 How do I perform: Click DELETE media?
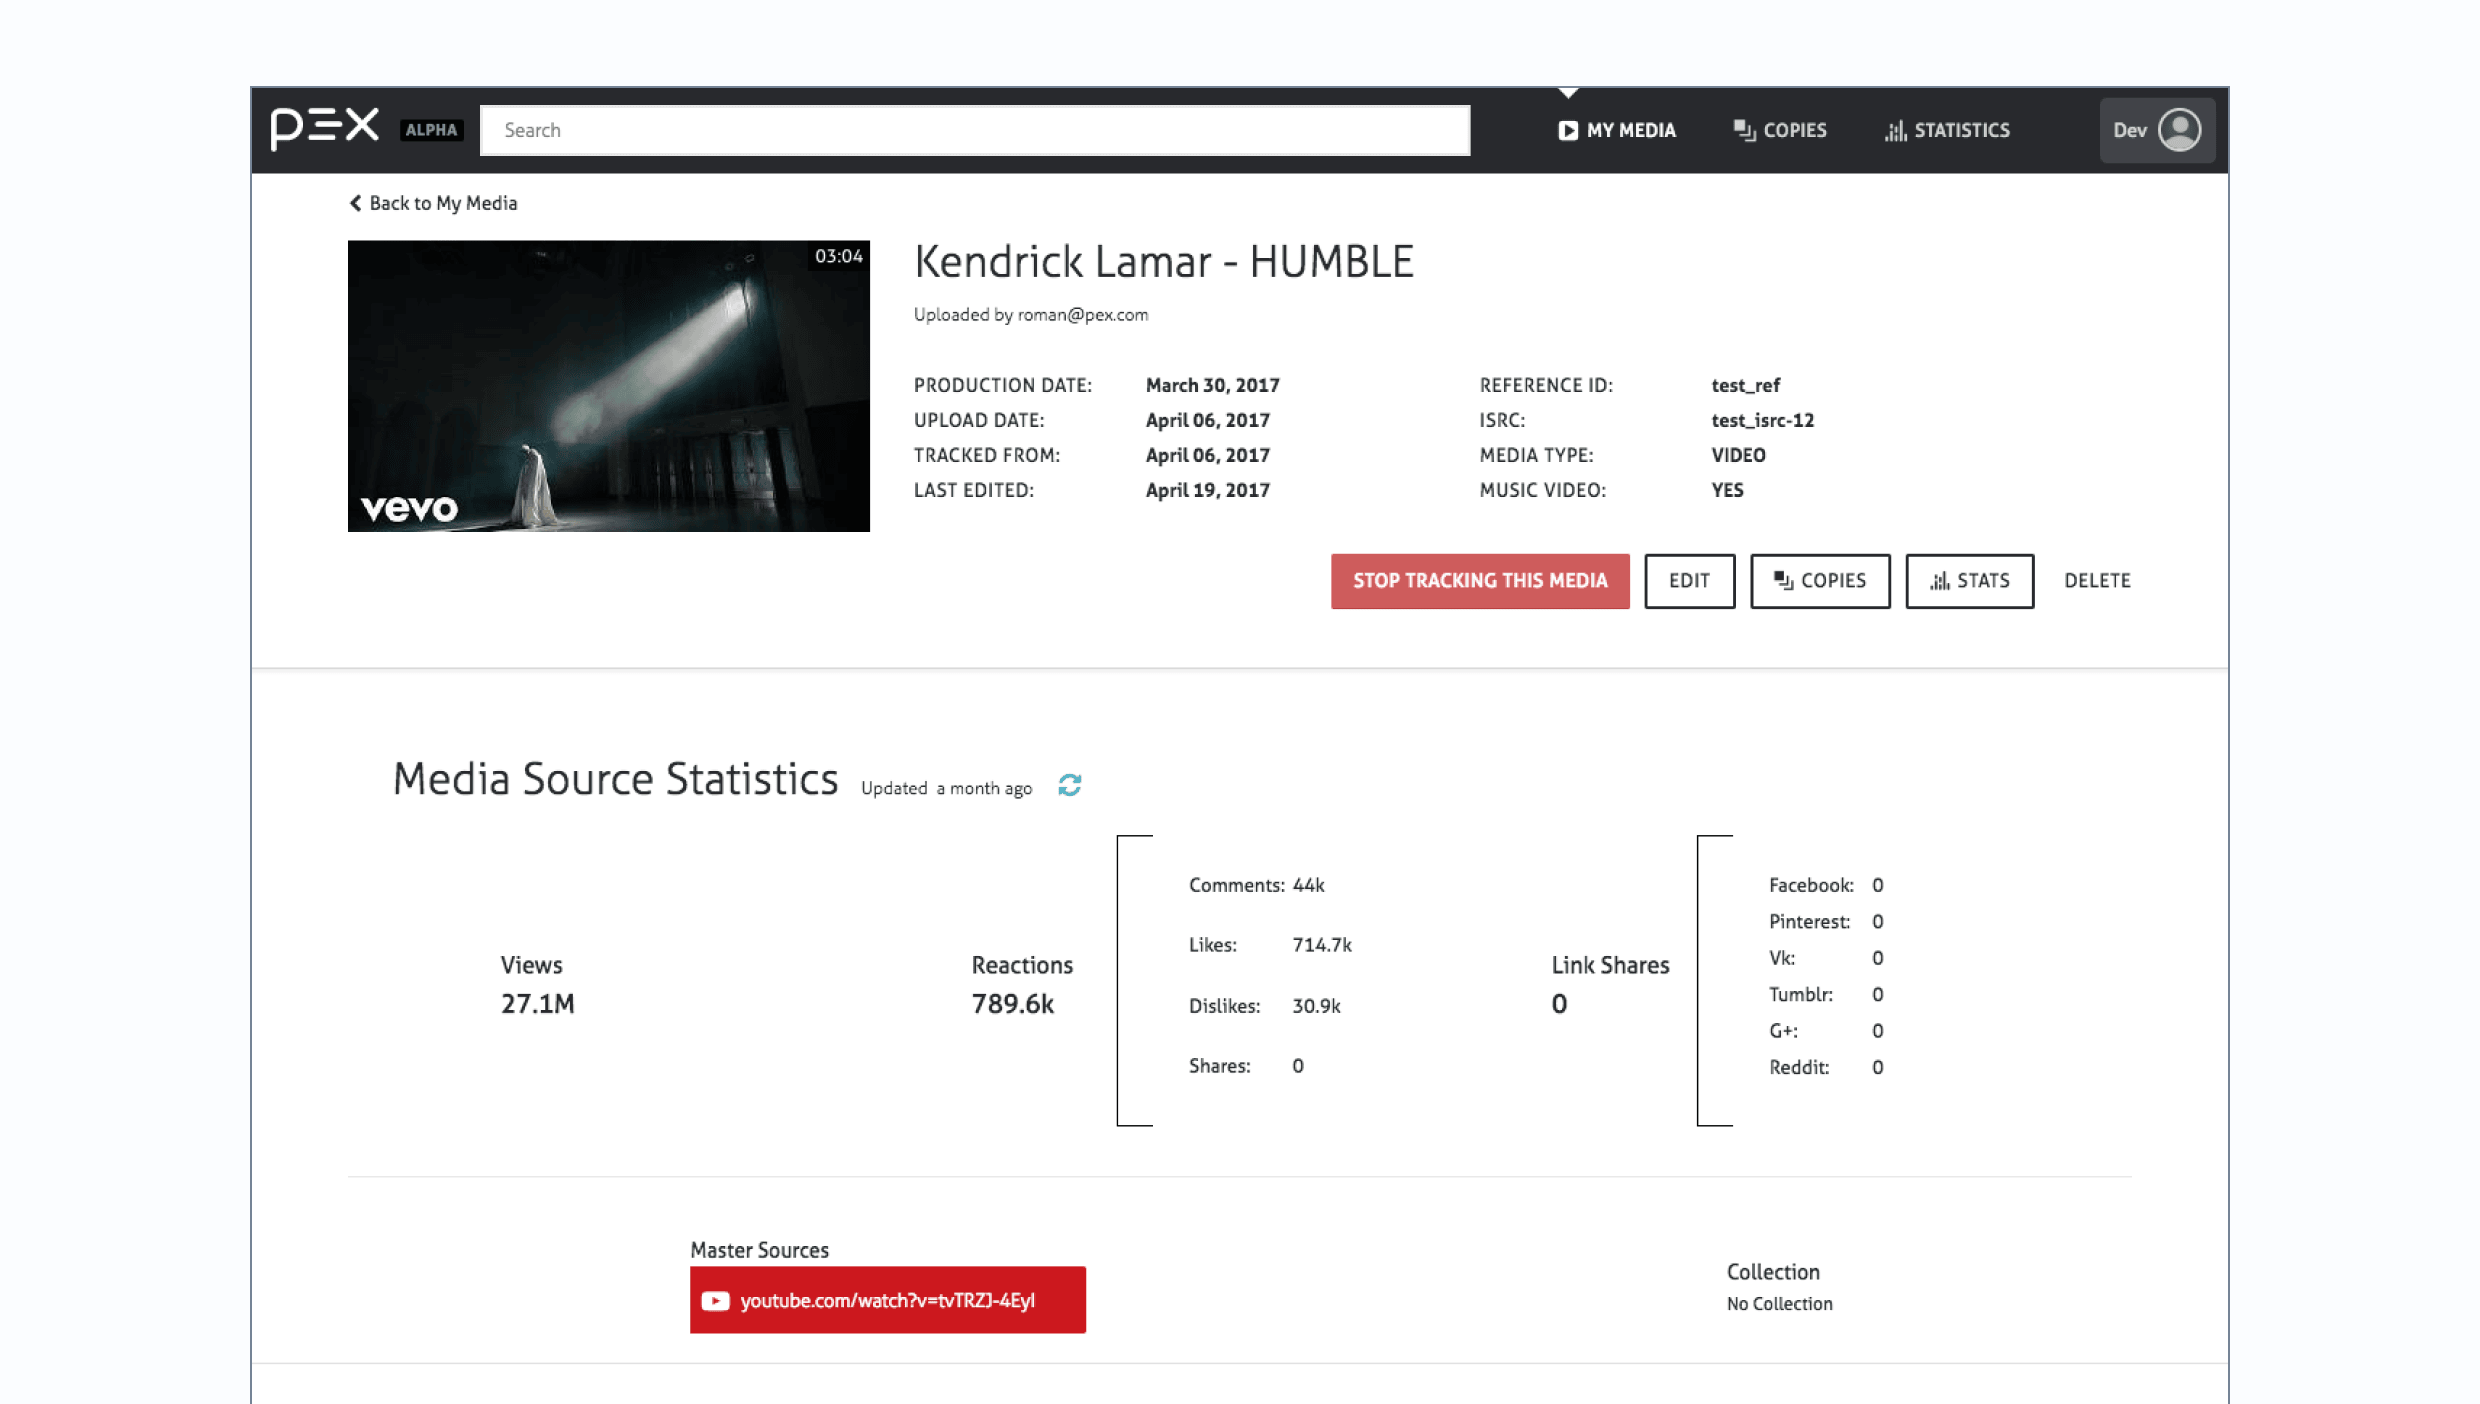point(2098,581)
